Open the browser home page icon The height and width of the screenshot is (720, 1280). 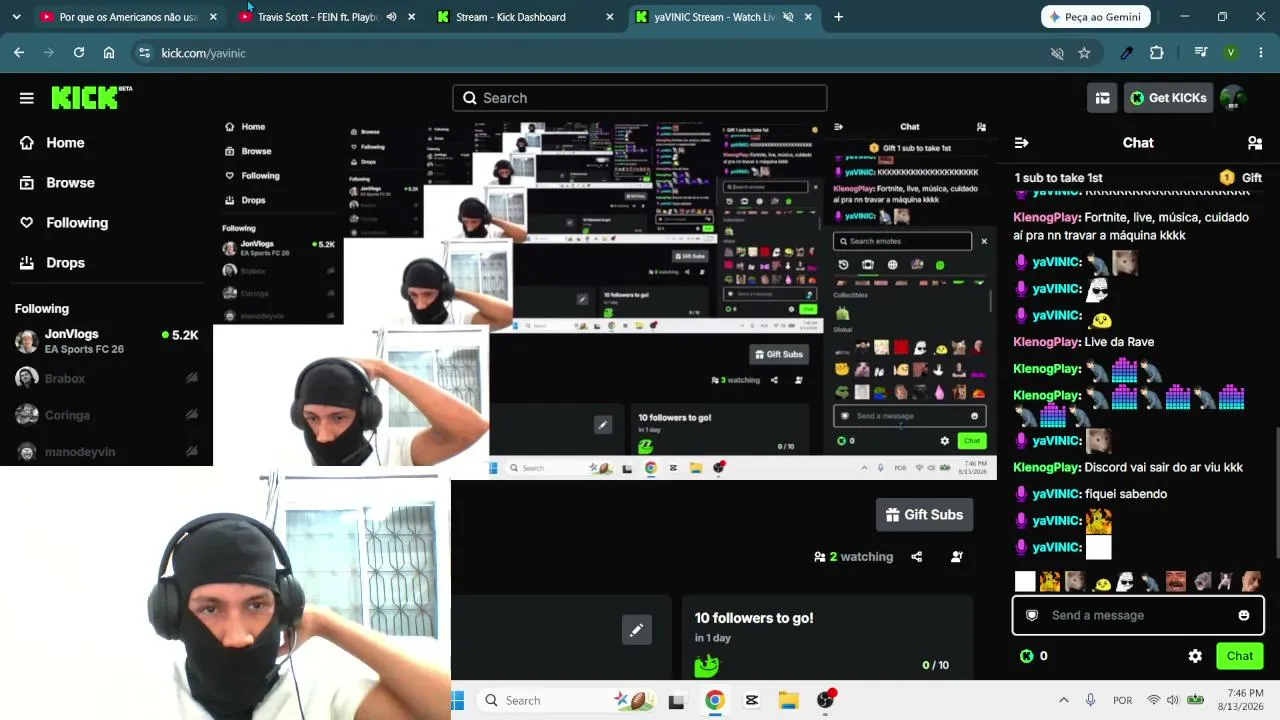[109, 53]
